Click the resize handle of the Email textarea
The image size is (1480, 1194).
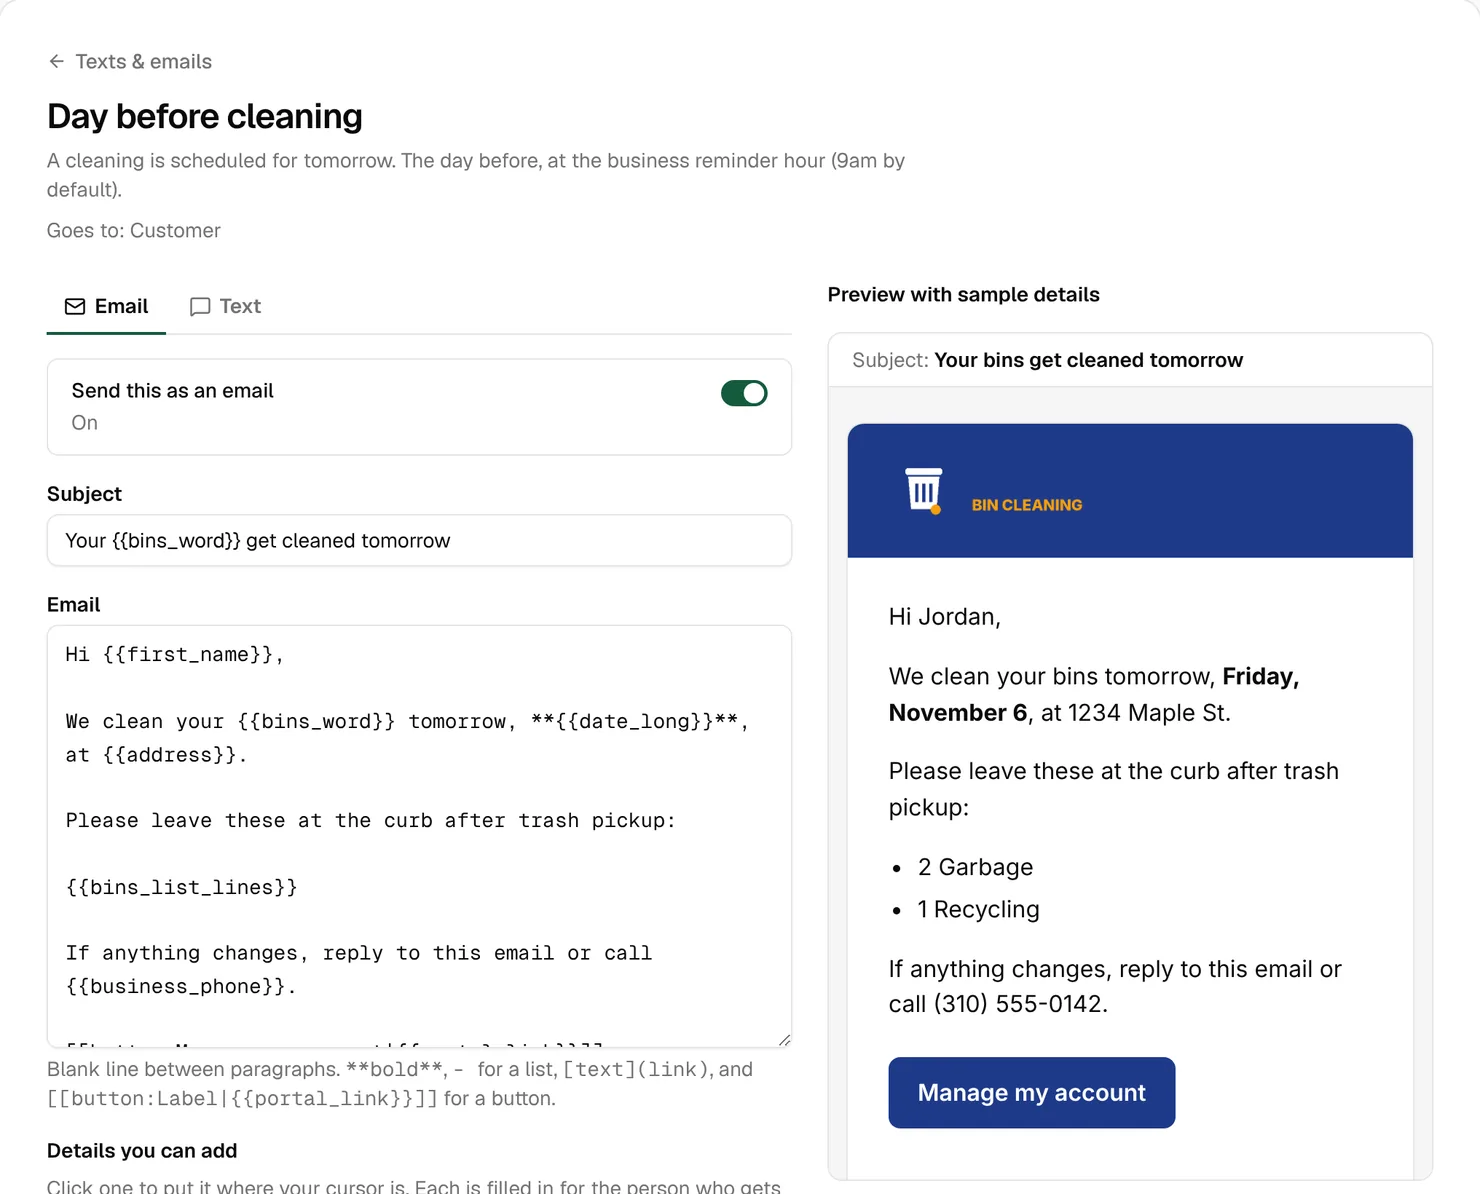(784, 1040)
